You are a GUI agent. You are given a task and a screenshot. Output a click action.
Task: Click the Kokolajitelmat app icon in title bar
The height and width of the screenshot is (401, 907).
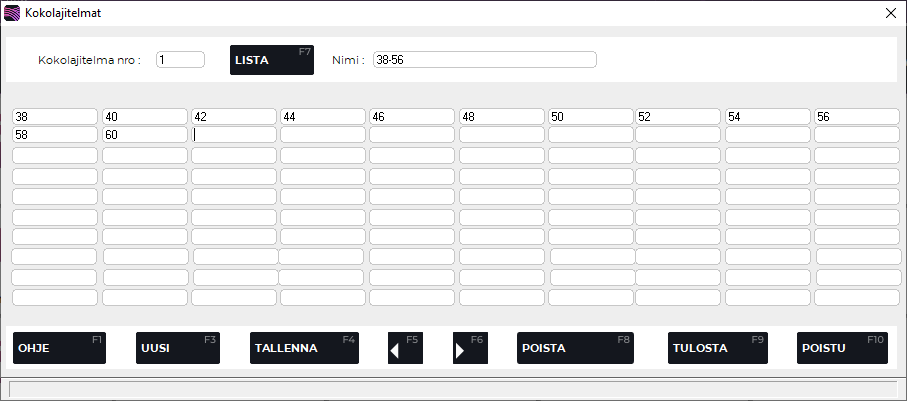(x=12, y=13)
